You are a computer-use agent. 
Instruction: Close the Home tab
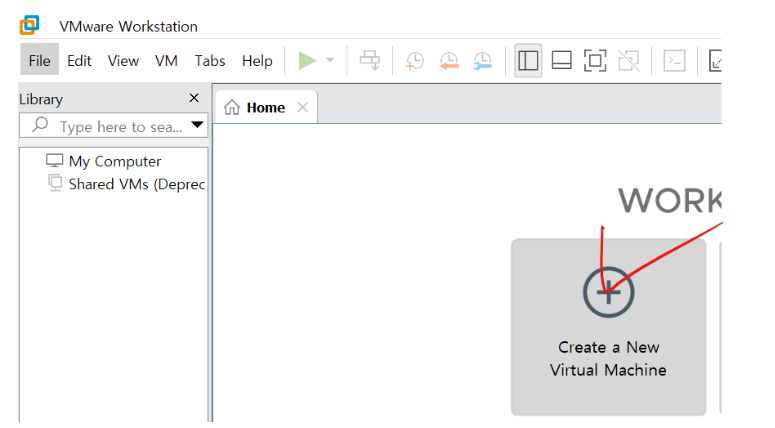302,107
